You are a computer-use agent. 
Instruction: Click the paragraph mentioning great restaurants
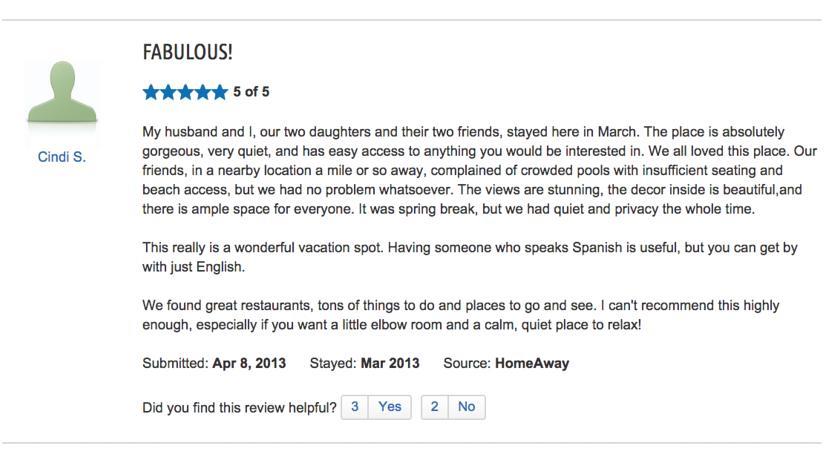coord(460,315)
